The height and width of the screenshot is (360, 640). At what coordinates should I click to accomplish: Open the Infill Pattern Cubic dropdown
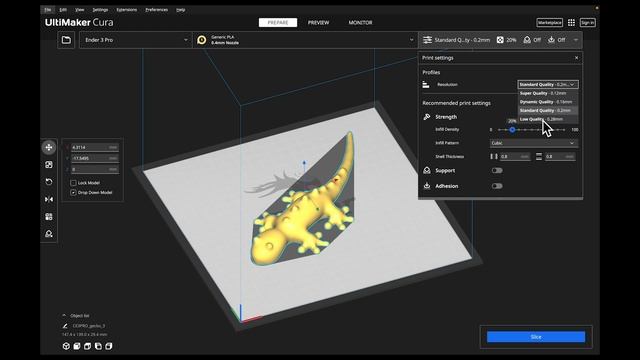[533, 143]
